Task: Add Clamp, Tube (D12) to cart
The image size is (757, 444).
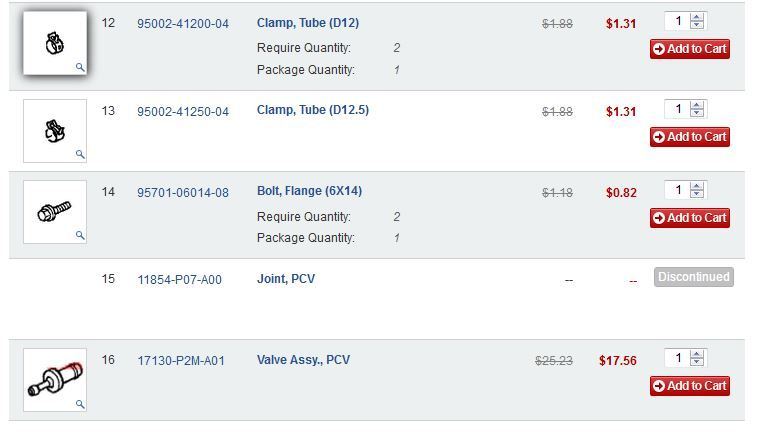Action: coord(690,49)
